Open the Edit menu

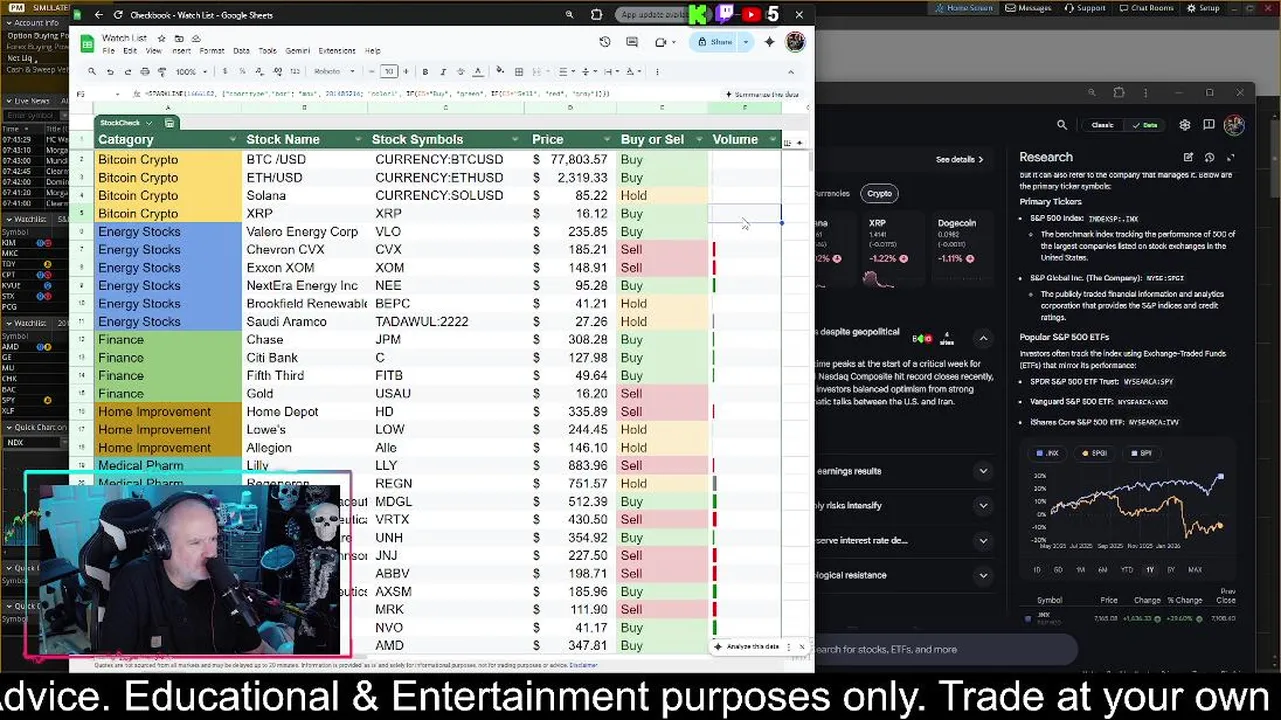[130, 51]
